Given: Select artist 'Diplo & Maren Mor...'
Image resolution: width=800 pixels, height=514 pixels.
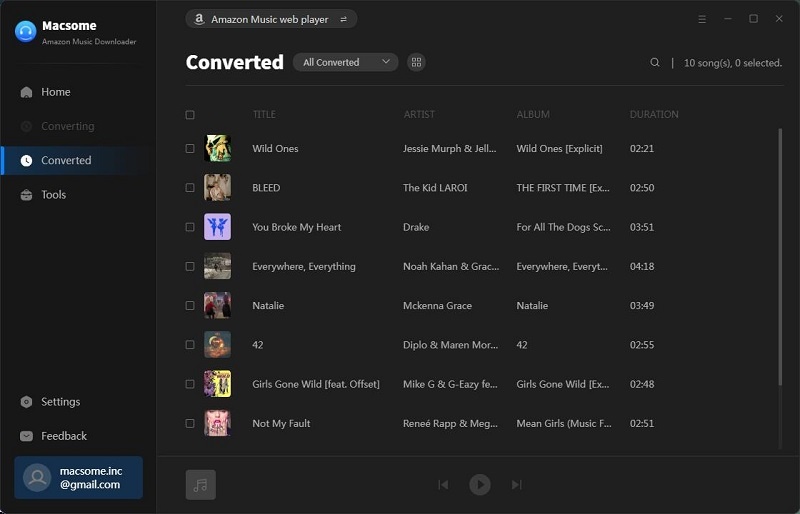Looking at the screenshot, I should click(451, 345).
